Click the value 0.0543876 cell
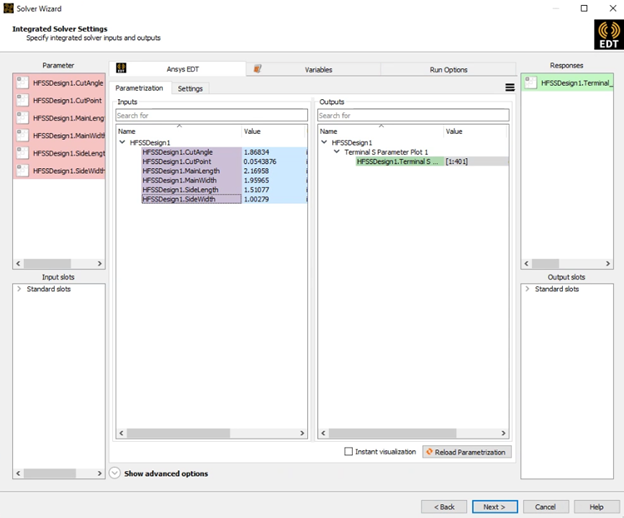 (274, 162)
